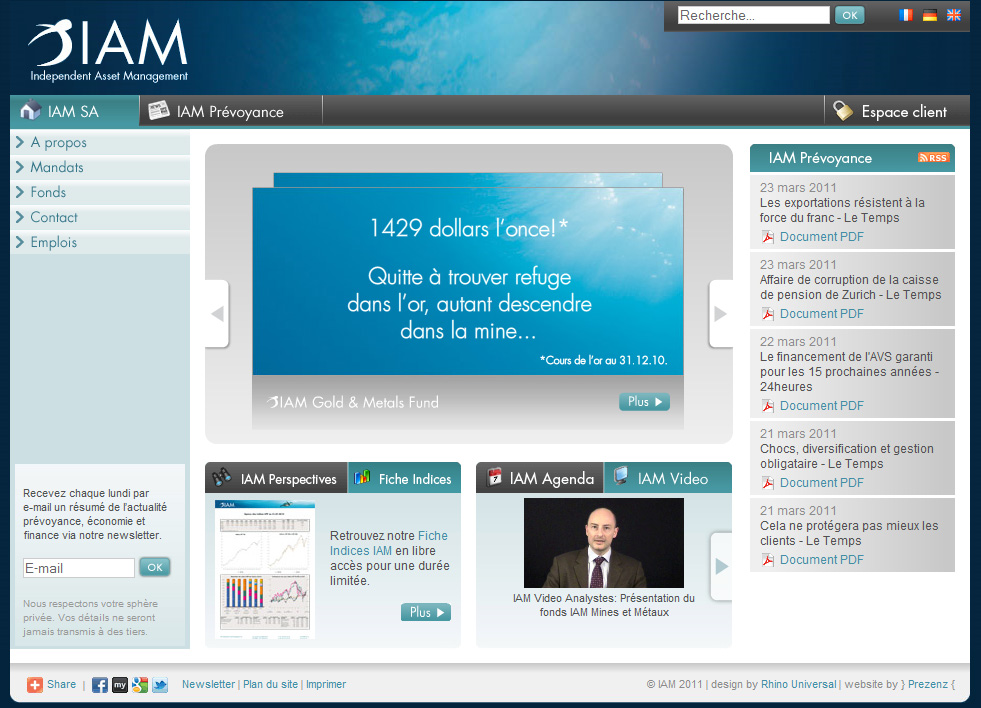Click the "IAM Gold & Metals Fund" slide caption
This screenshot has height=708, width=981.
353,402
